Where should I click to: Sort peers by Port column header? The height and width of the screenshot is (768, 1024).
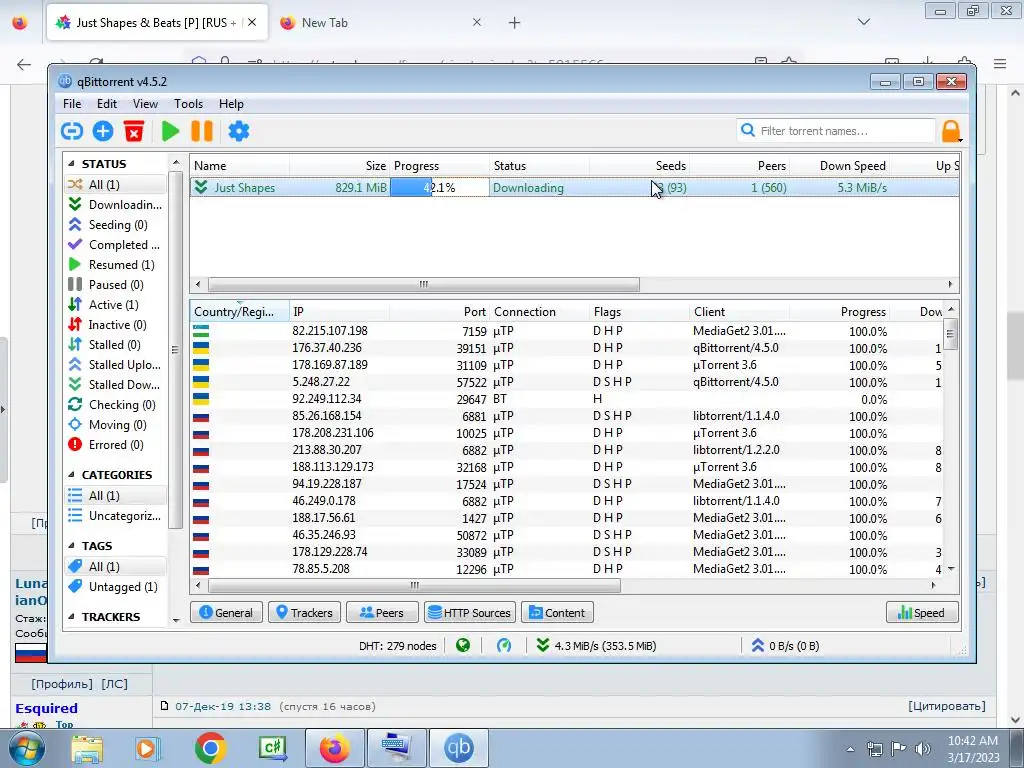click(x=439, y=312)
